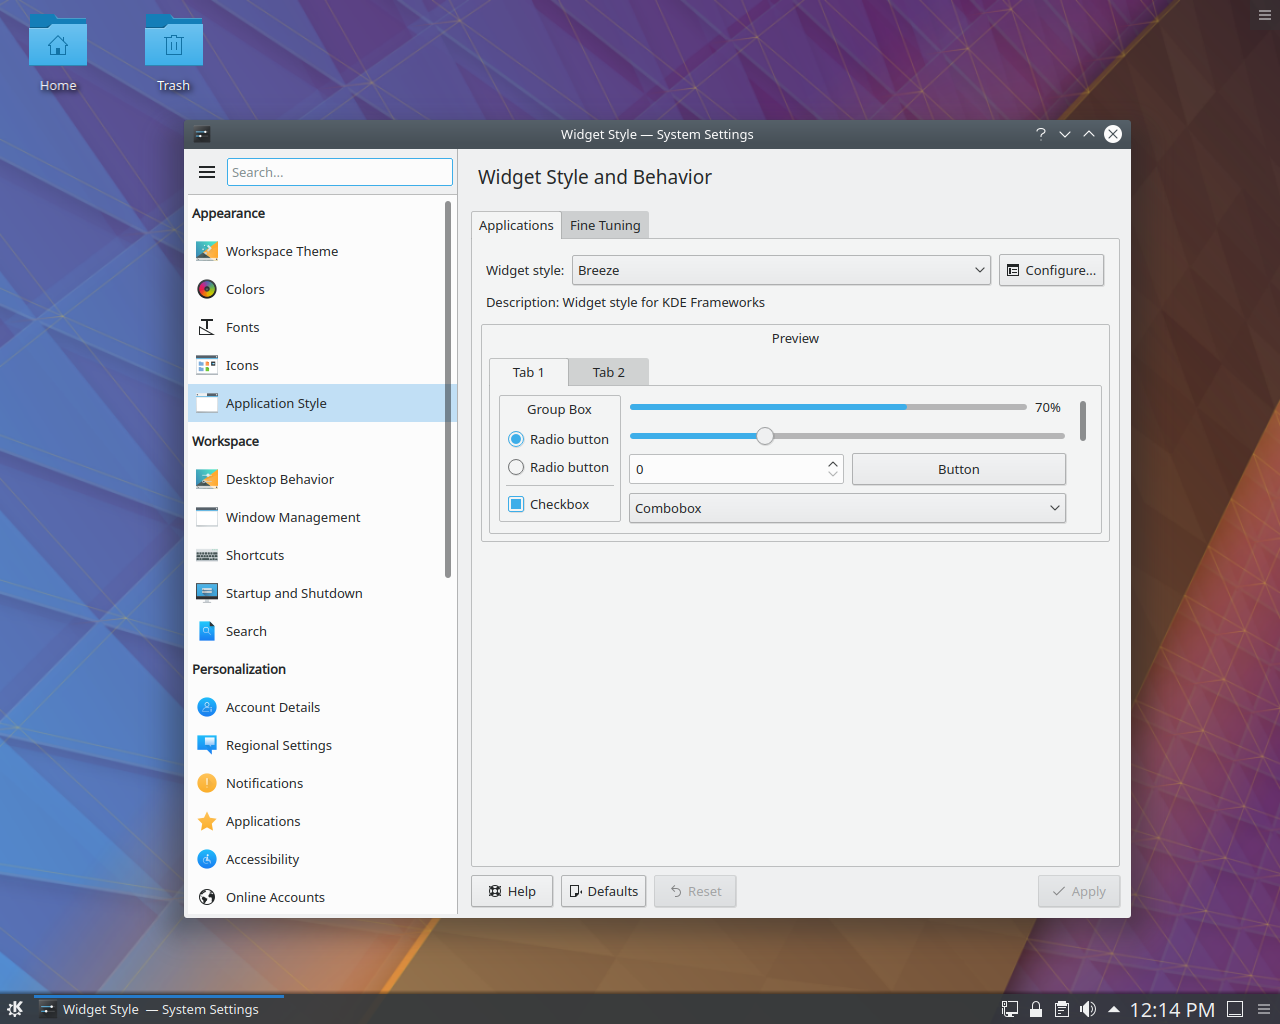
Task: Switch to preview Tab 2
Action: click(x=608, y=372)
